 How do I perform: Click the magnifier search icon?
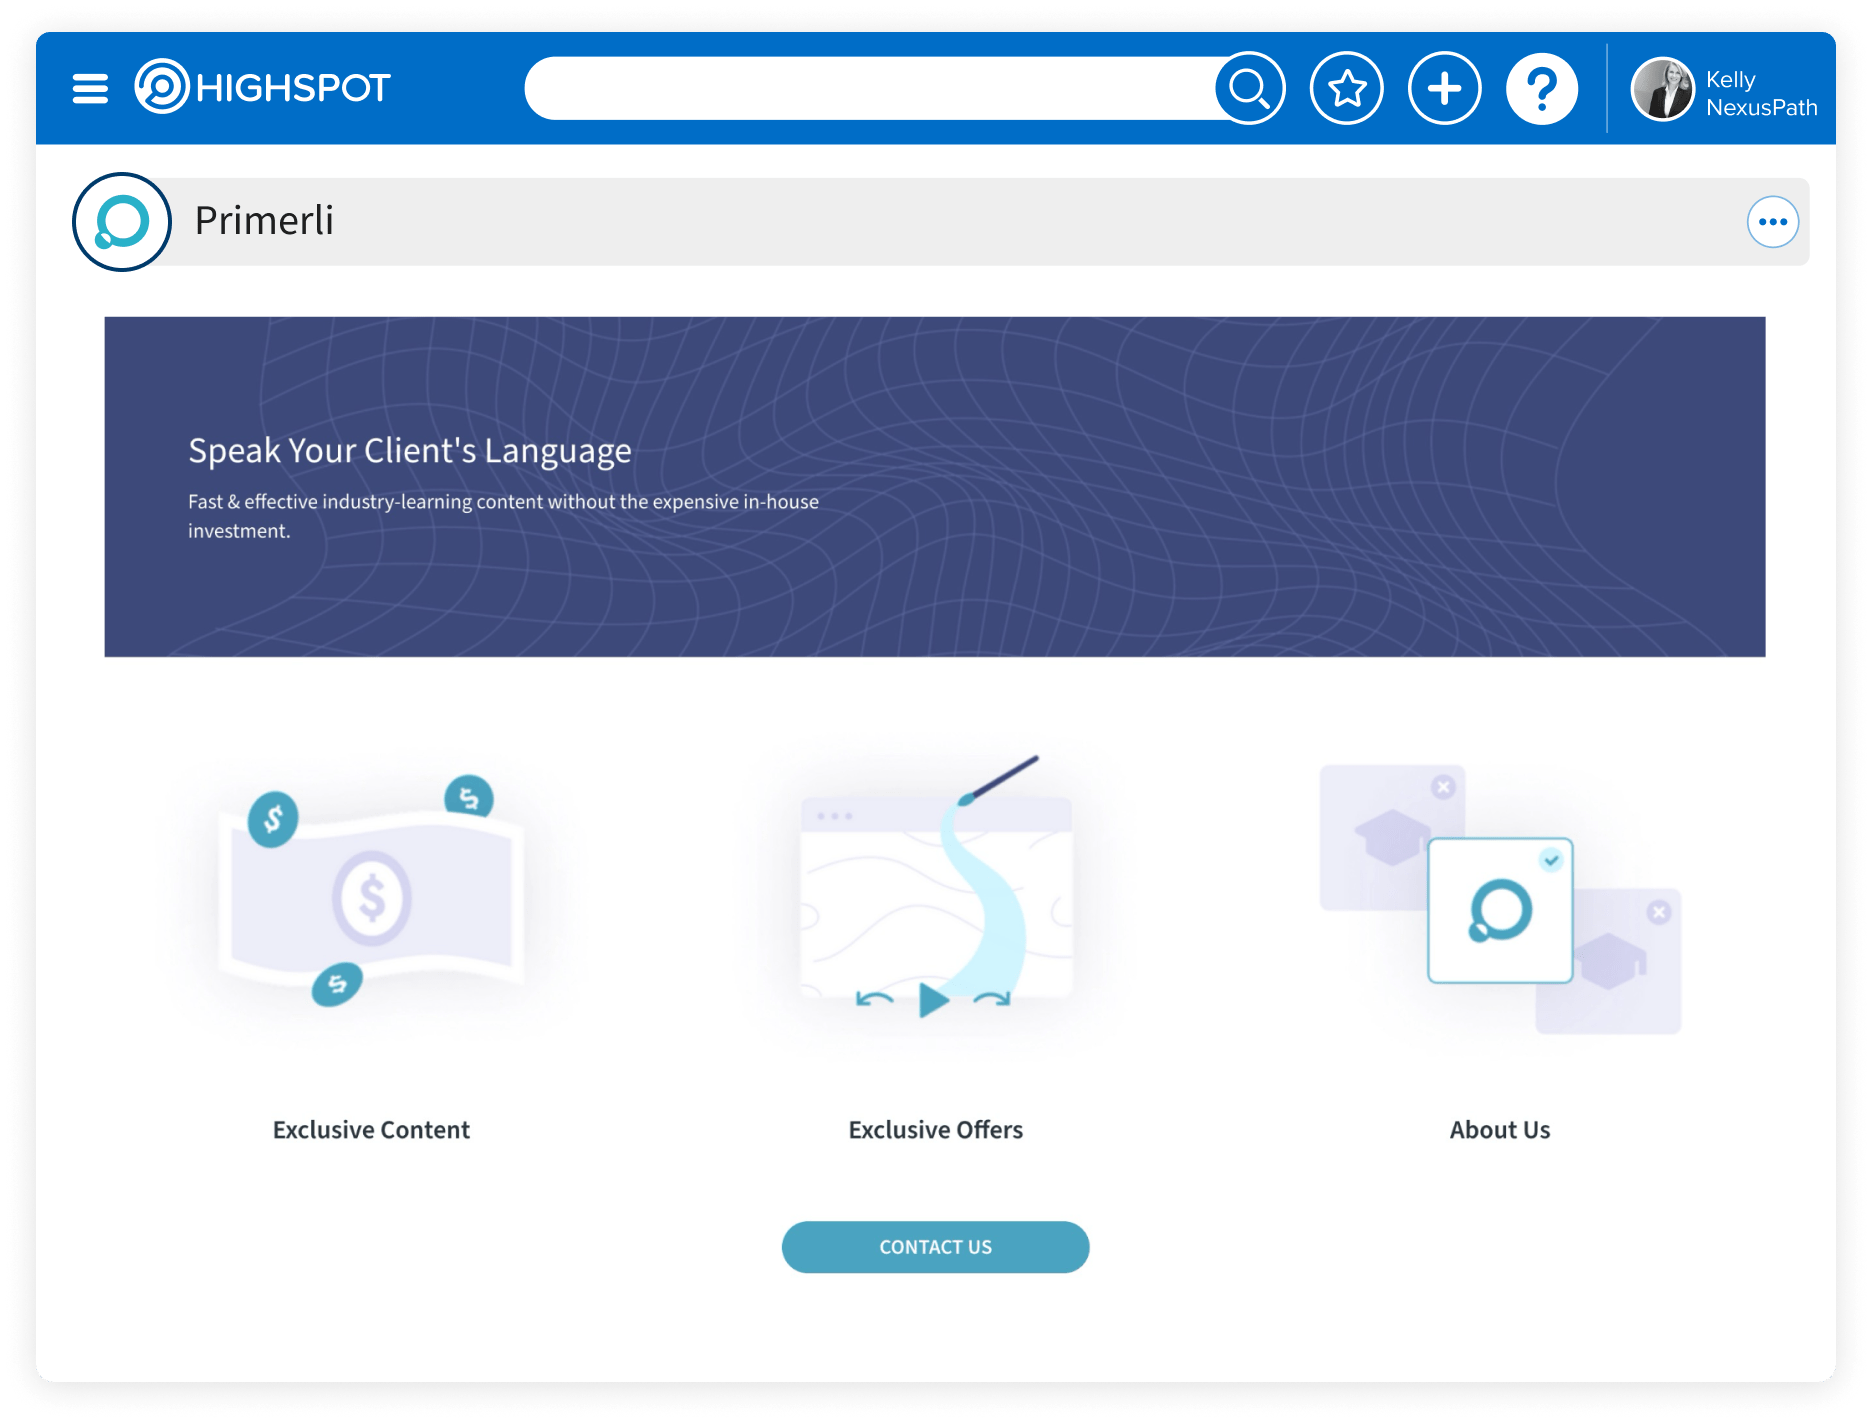point(1250,88)
